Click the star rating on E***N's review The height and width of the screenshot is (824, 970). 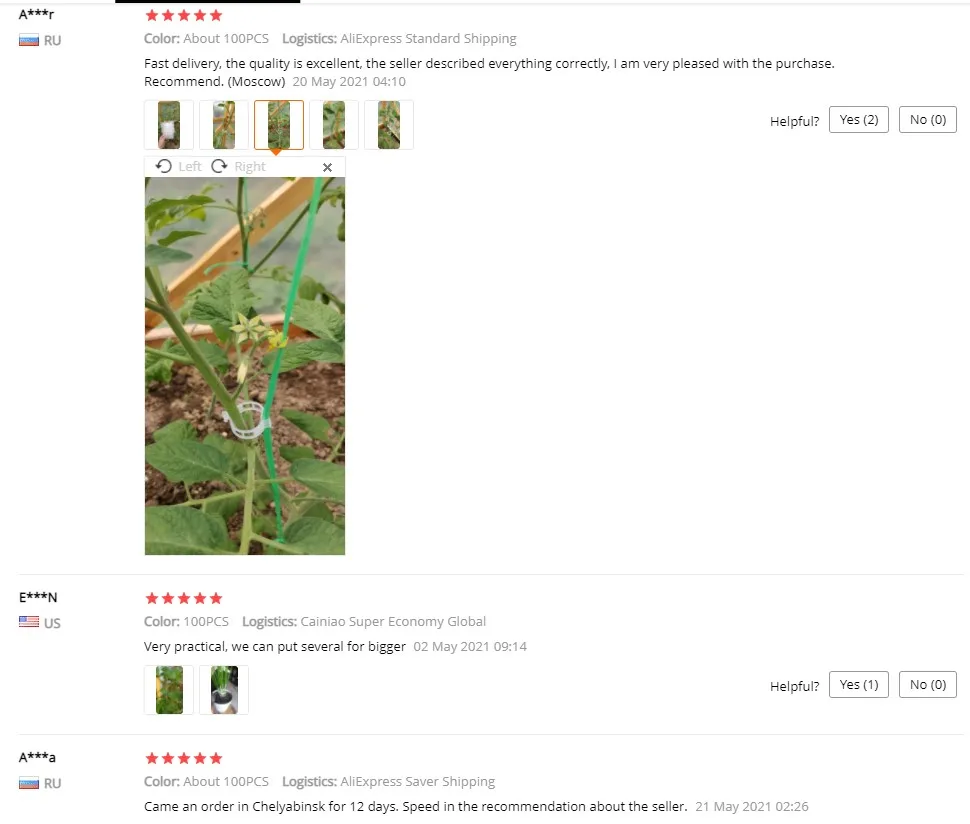pos(183,598)
